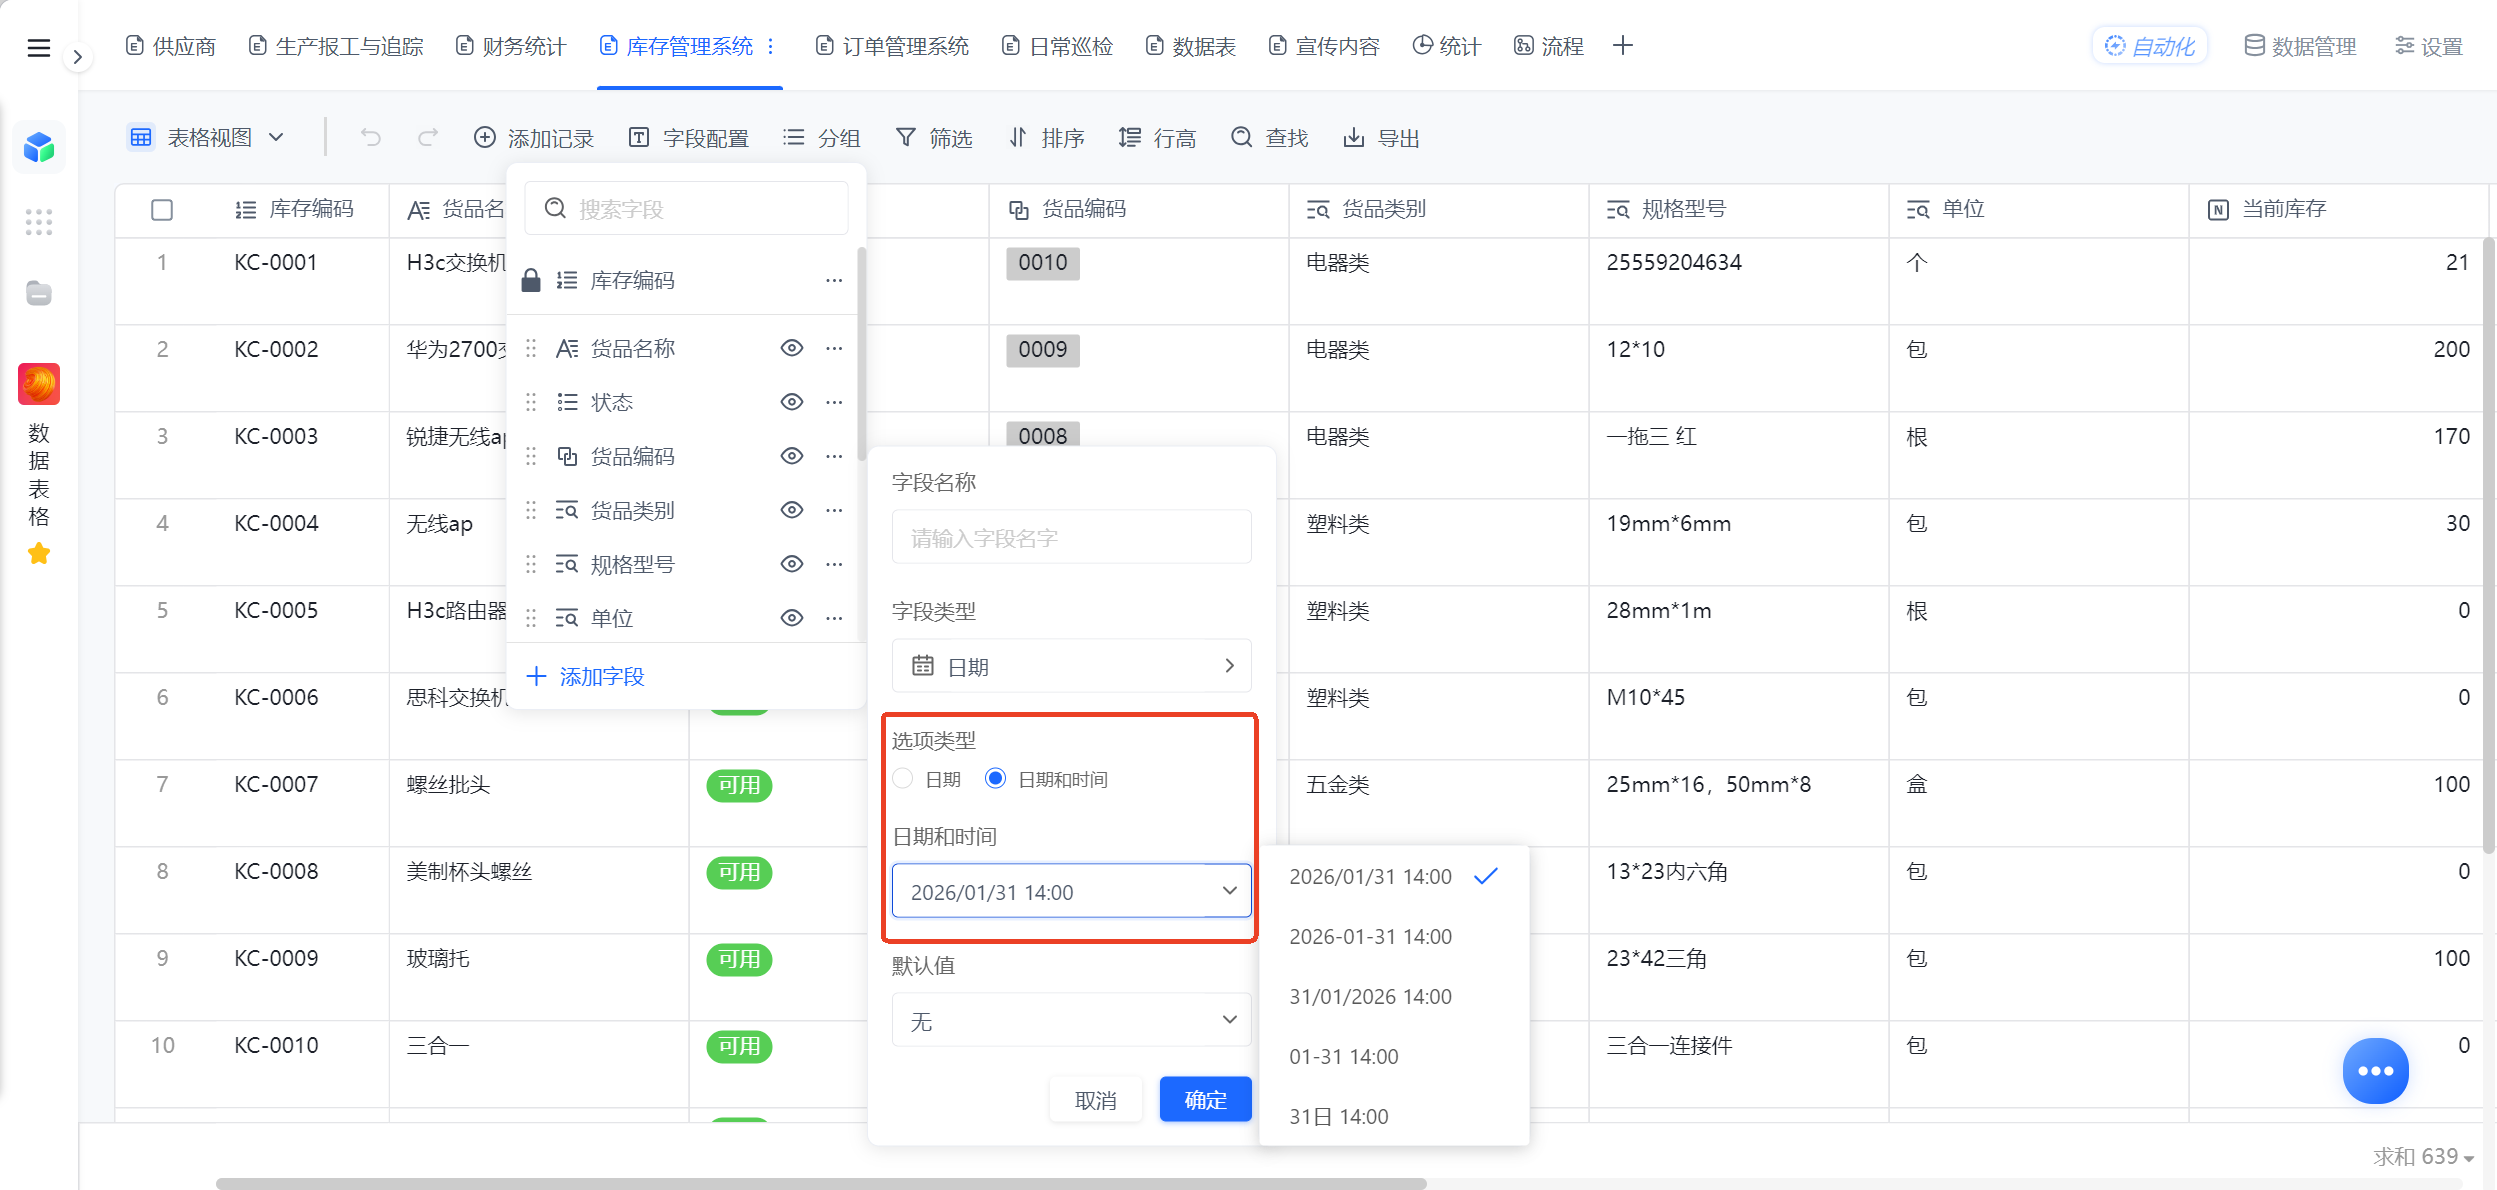Open more options for 货品类别 field

[835, 510]
